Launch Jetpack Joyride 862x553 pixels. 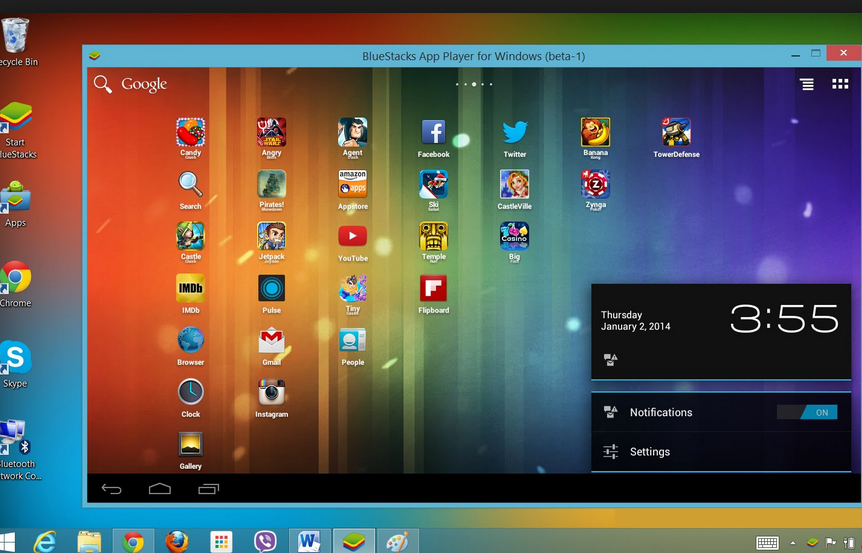(x=271, y=236)
